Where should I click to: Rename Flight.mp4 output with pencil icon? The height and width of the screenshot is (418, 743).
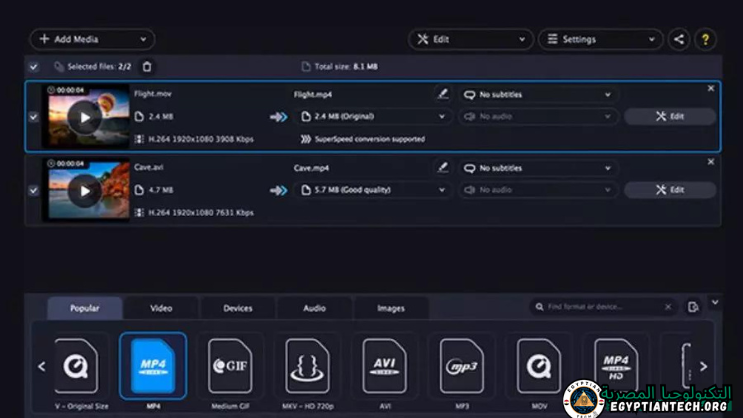(443, 94)
